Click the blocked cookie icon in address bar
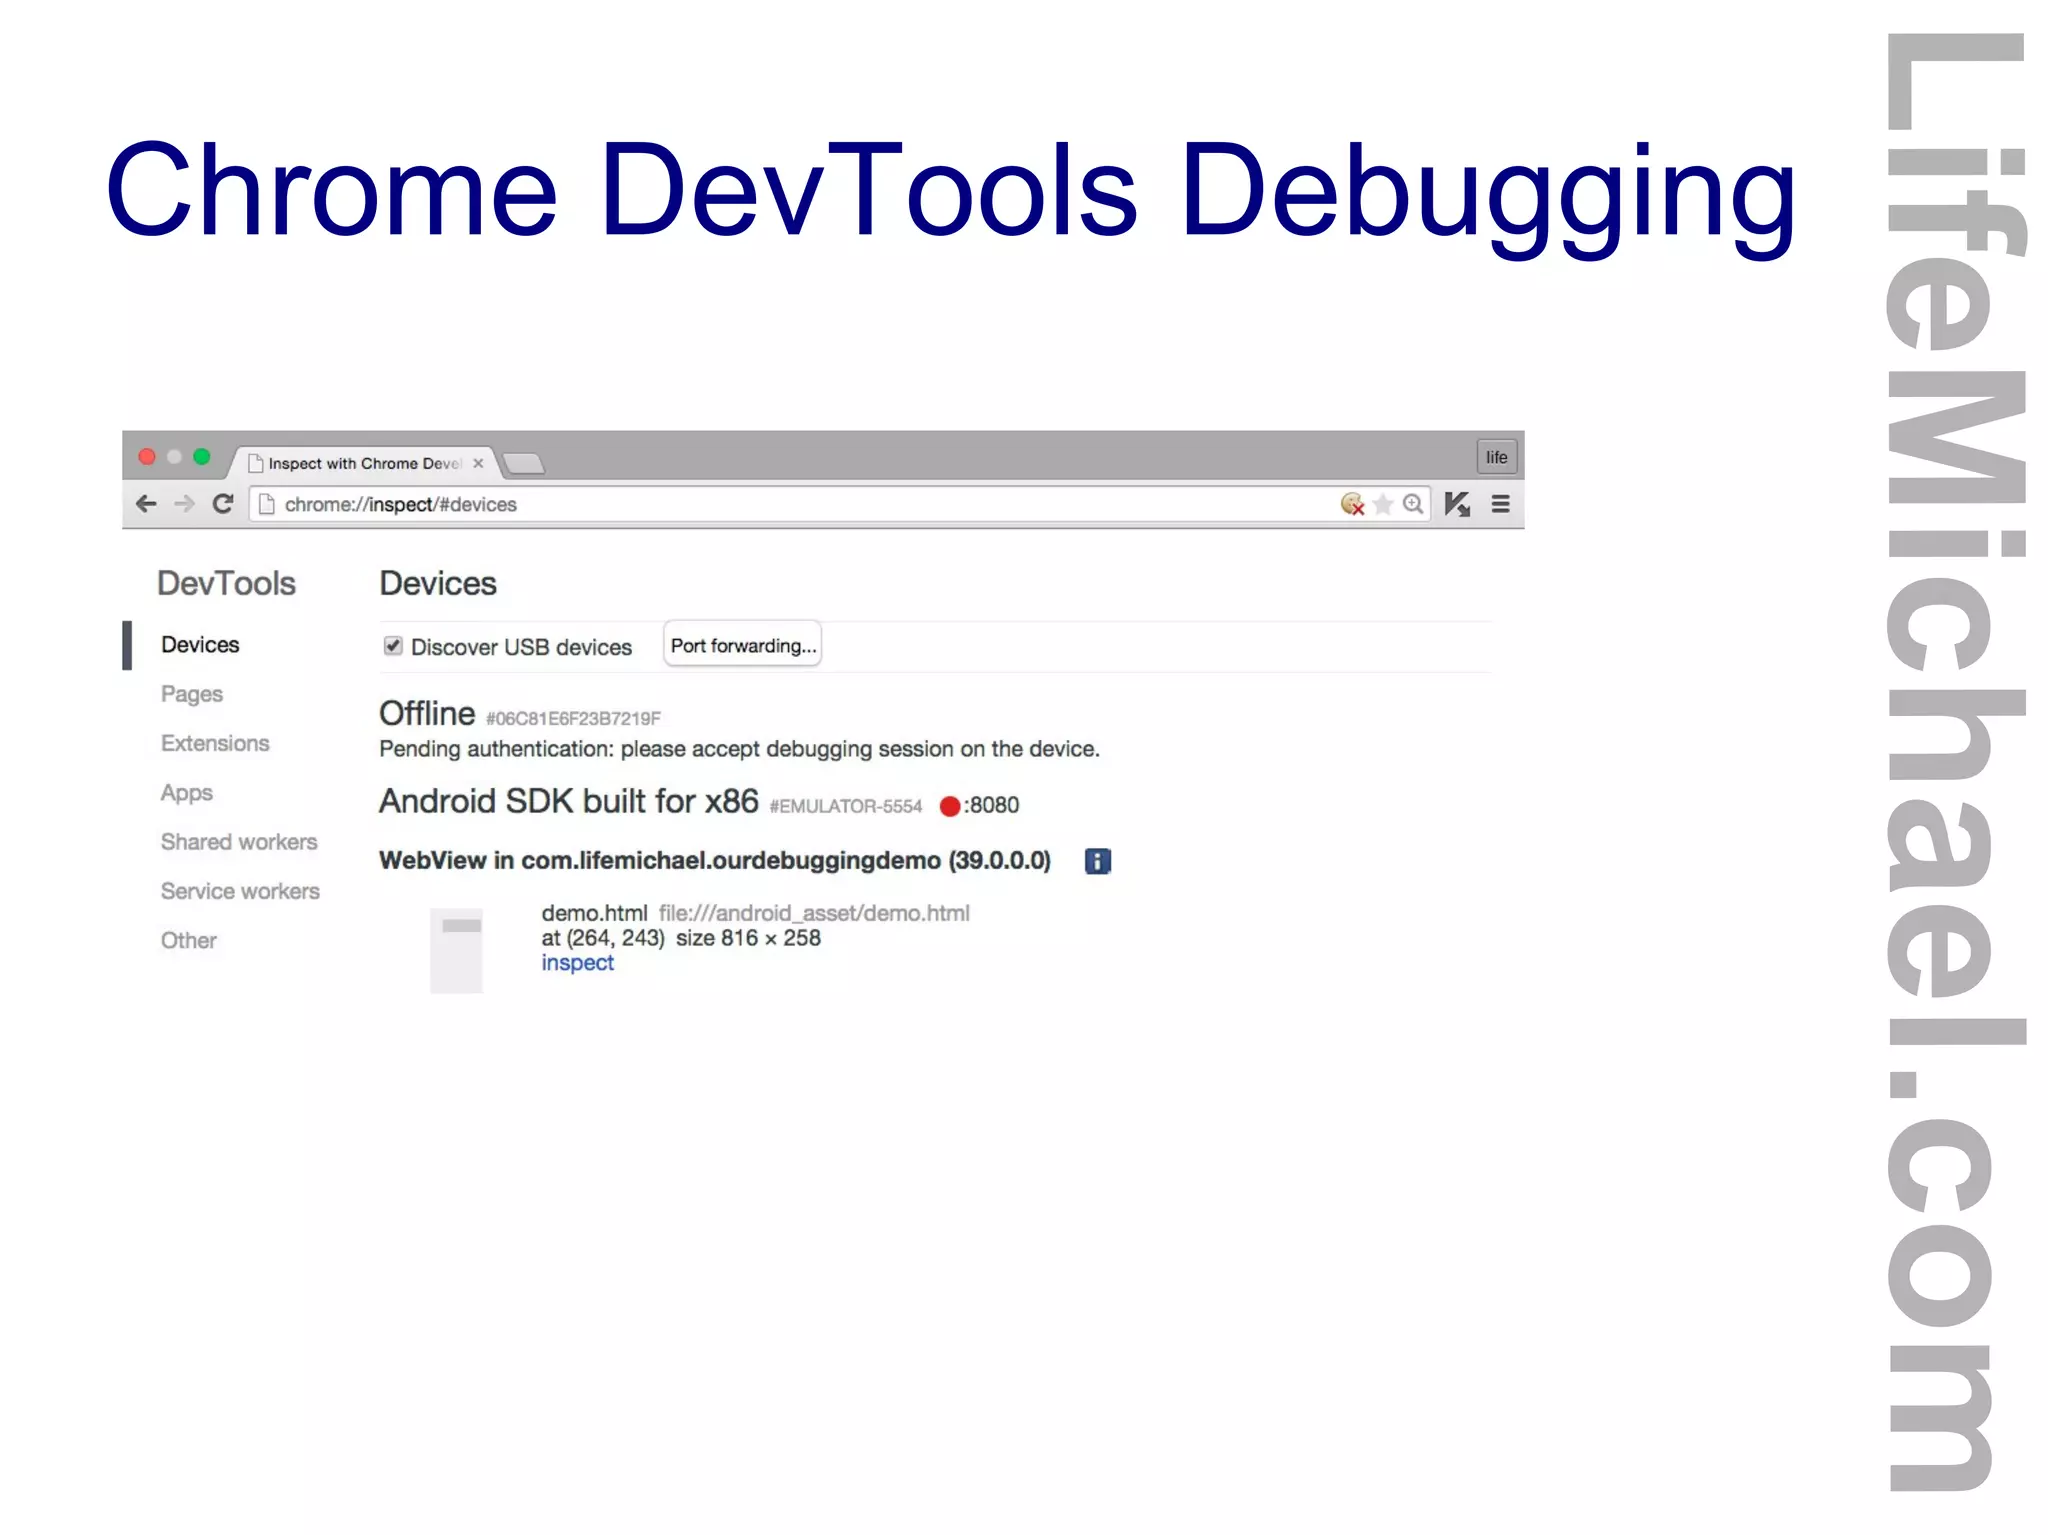The width and height of the screenshot is (2048, 1535). (1352, 504)
